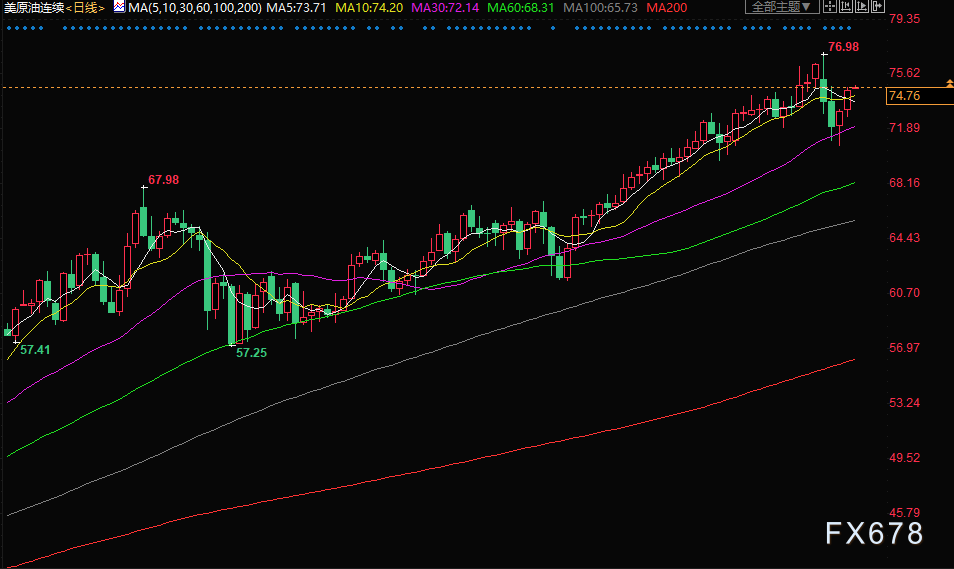Click the MA100:65.73 value

point(601,8)
